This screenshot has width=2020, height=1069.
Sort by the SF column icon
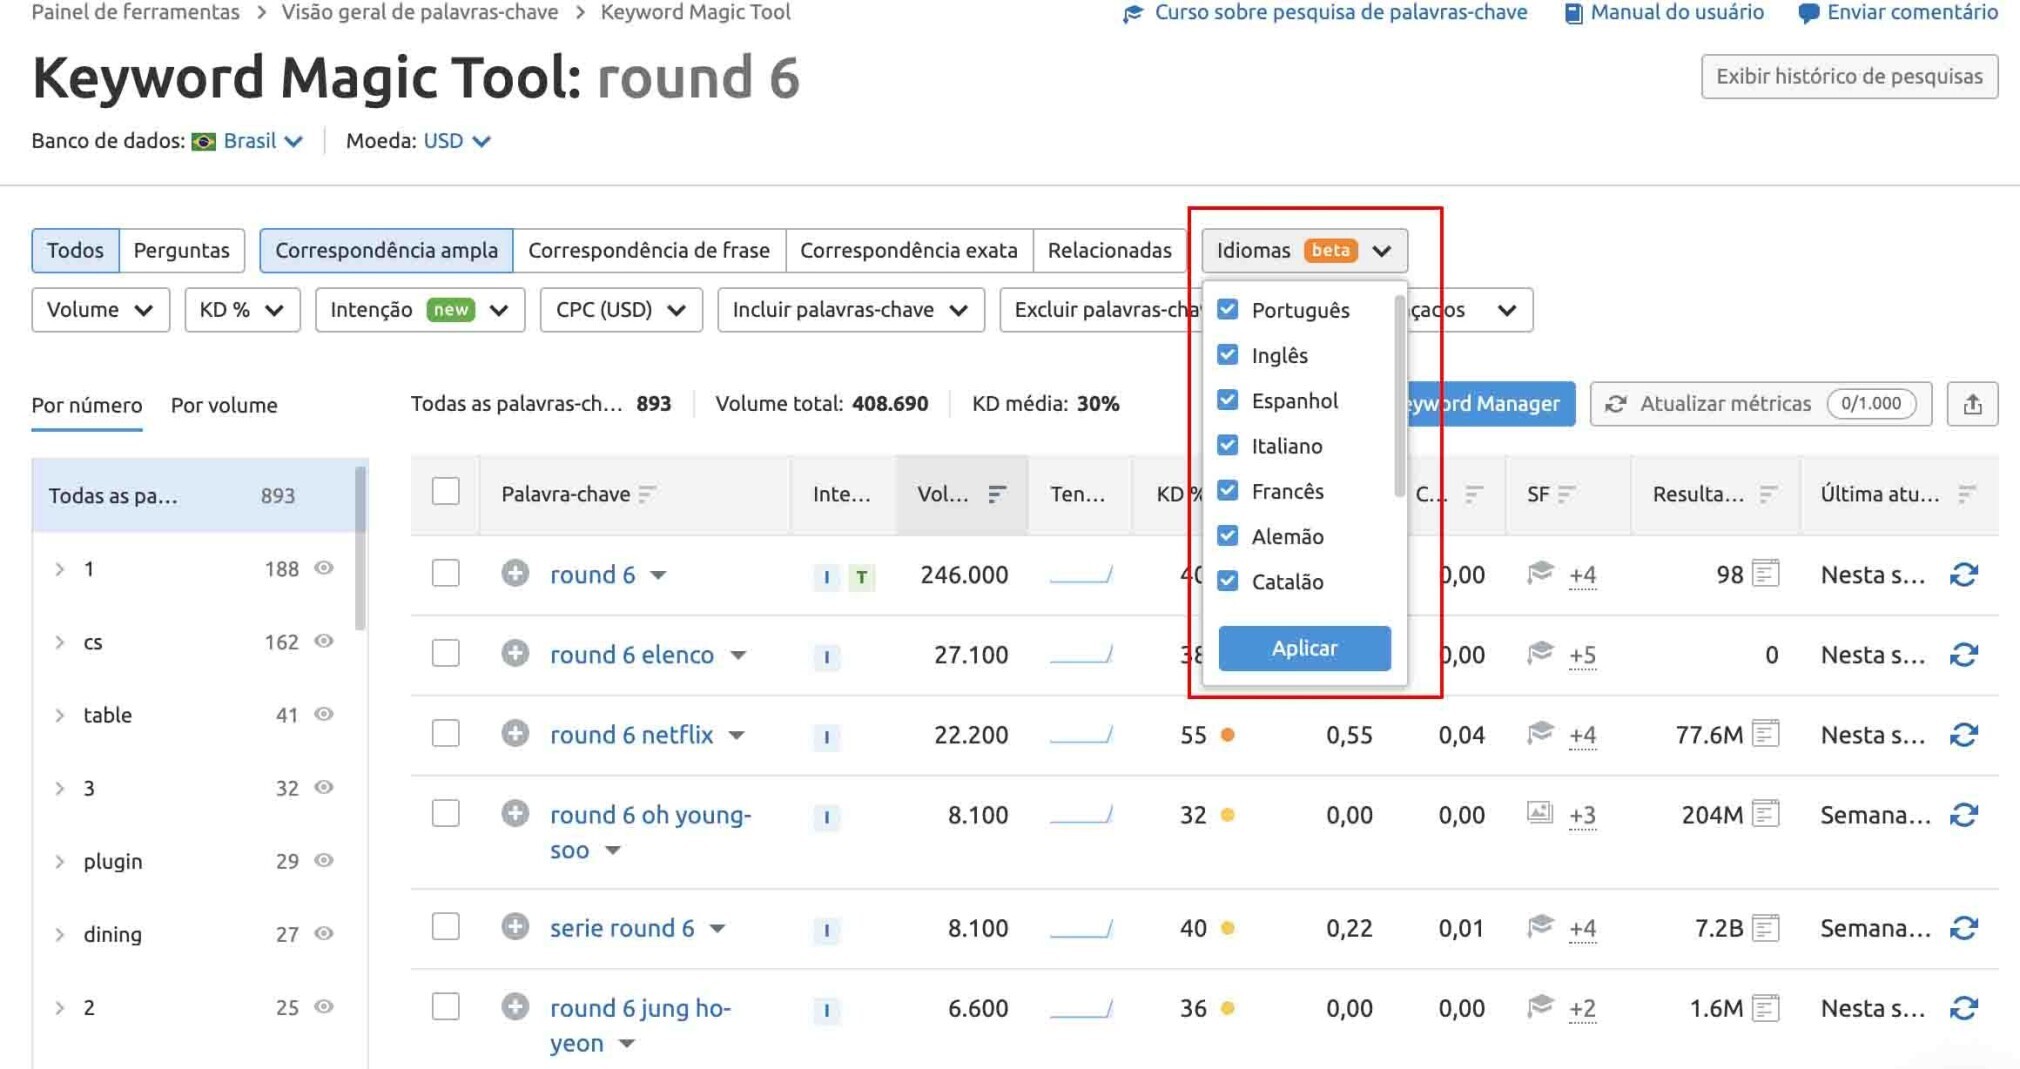coord(1567,494)
